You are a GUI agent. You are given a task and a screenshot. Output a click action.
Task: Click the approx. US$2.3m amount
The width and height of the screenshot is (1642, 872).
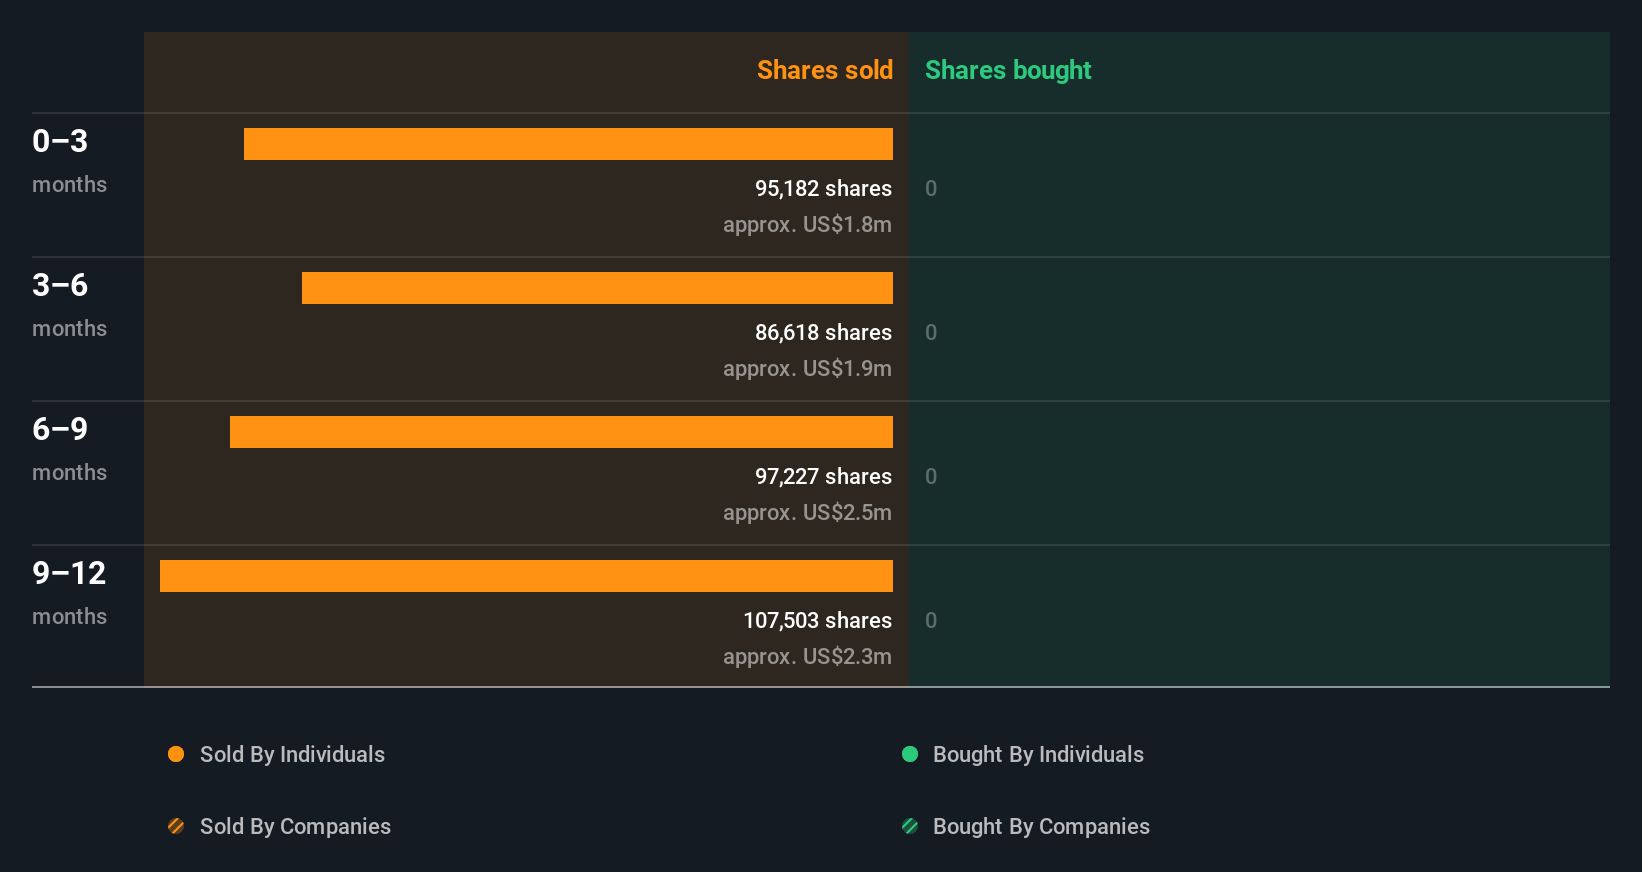point(807,656)
